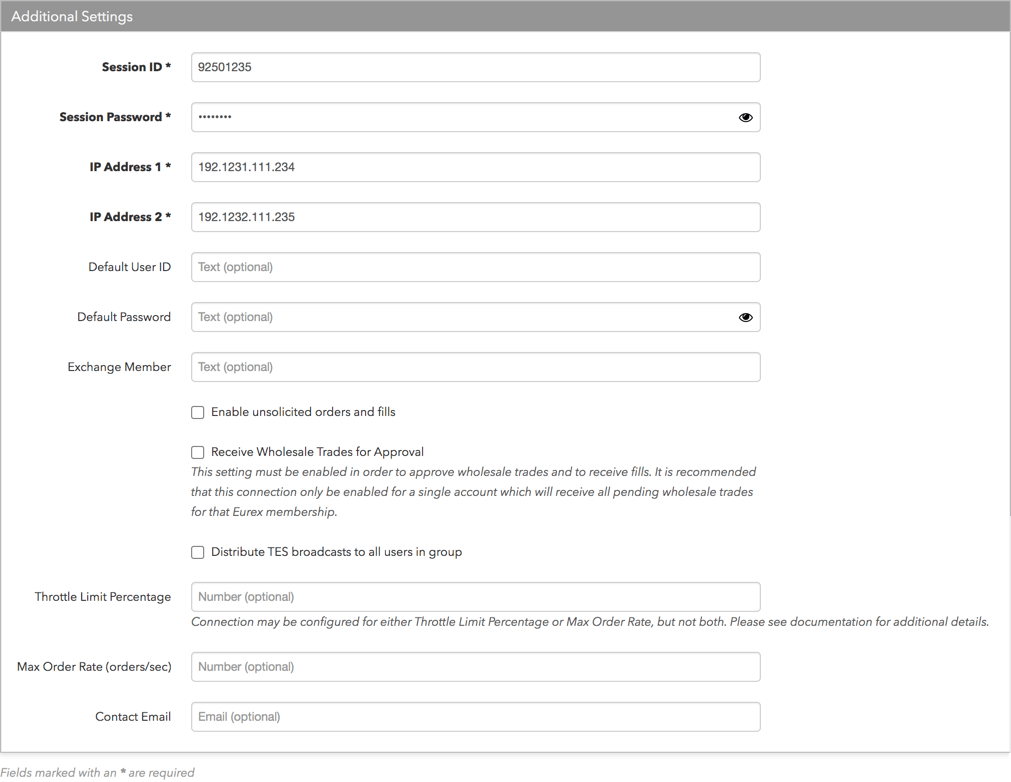Click the Exchange Member label

pos(119,367)
